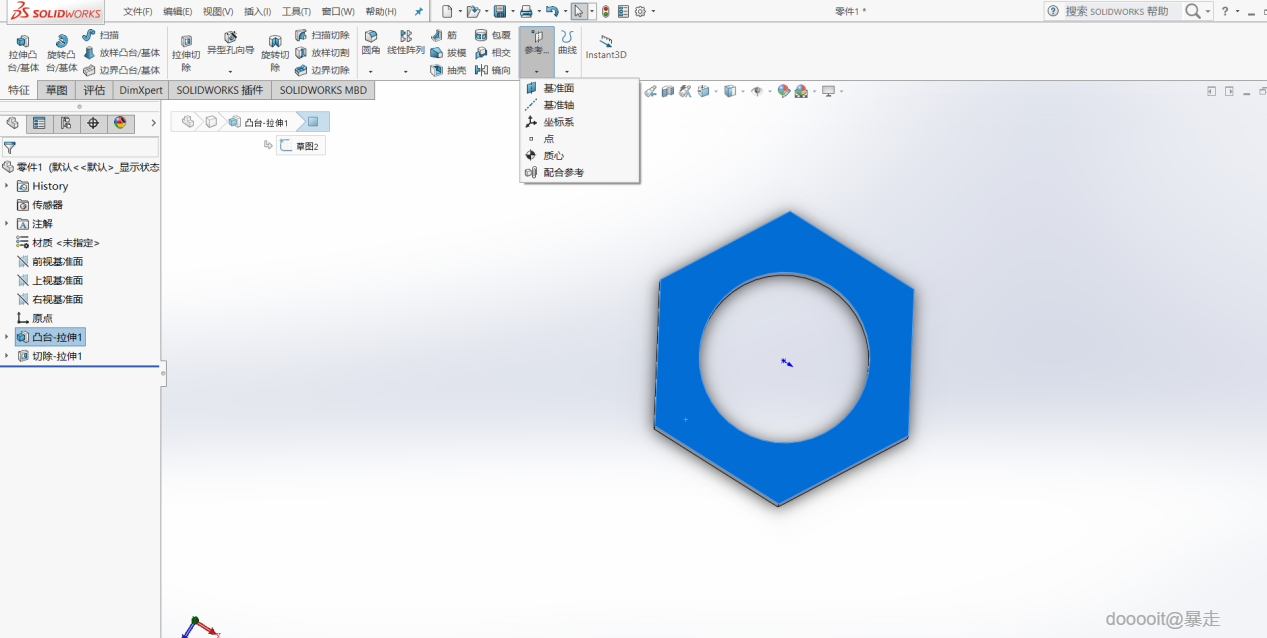Choose 质心 from reference geometry menu
The height and width of the screenshot is (638, 1267).
[x=580, y=156]
